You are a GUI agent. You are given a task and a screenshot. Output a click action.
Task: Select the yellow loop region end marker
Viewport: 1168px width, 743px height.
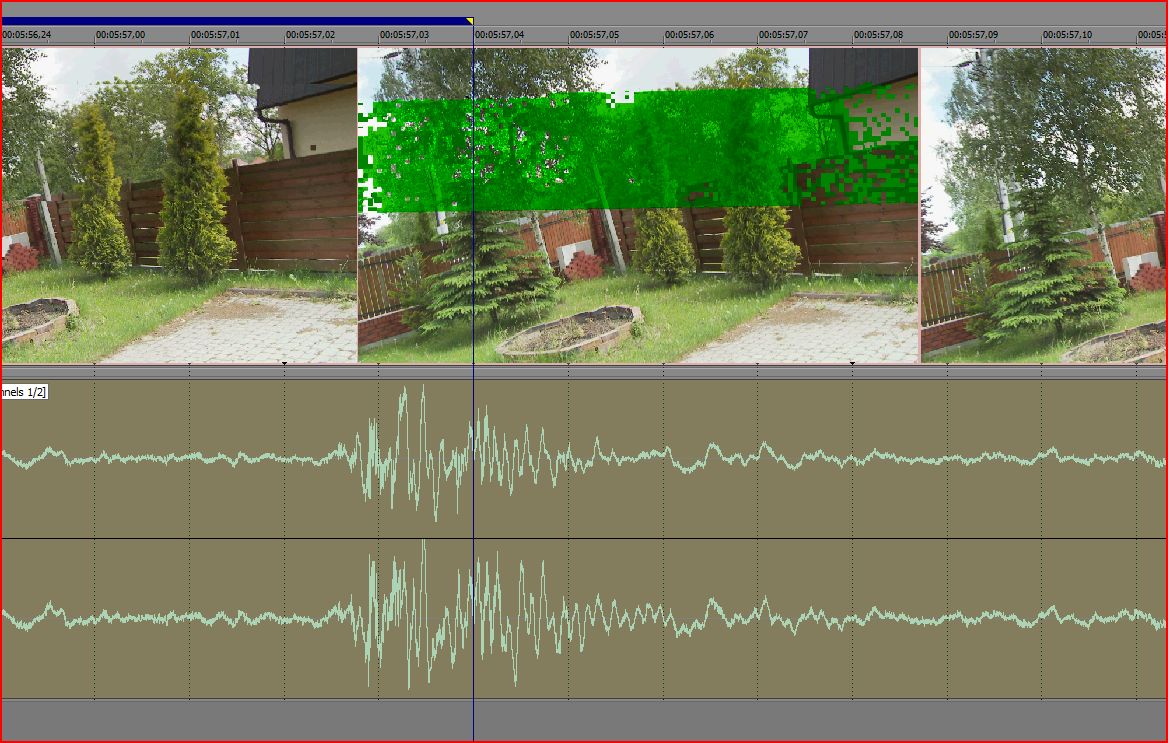470,21
